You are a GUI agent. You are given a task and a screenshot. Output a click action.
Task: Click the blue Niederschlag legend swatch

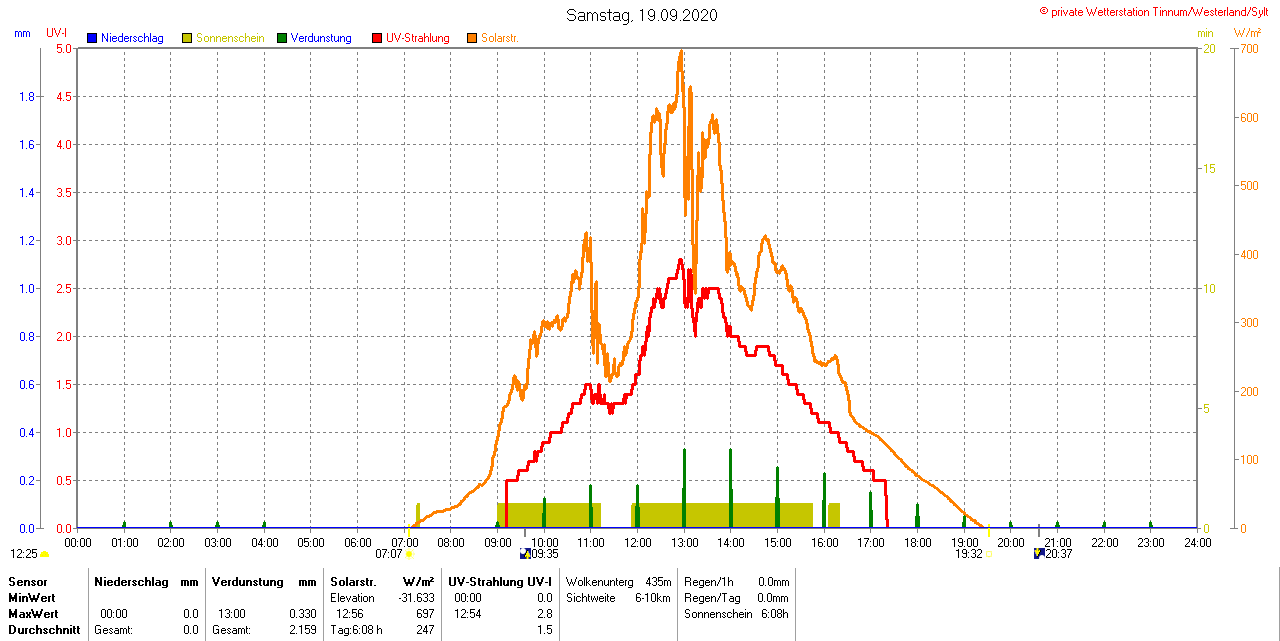point(92,38)
